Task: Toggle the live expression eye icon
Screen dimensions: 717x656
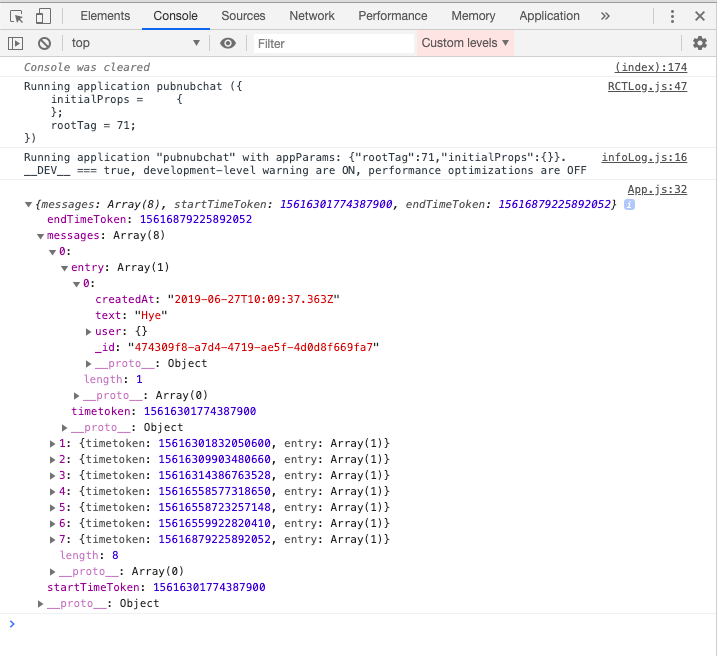Action: tap(228, 43)
